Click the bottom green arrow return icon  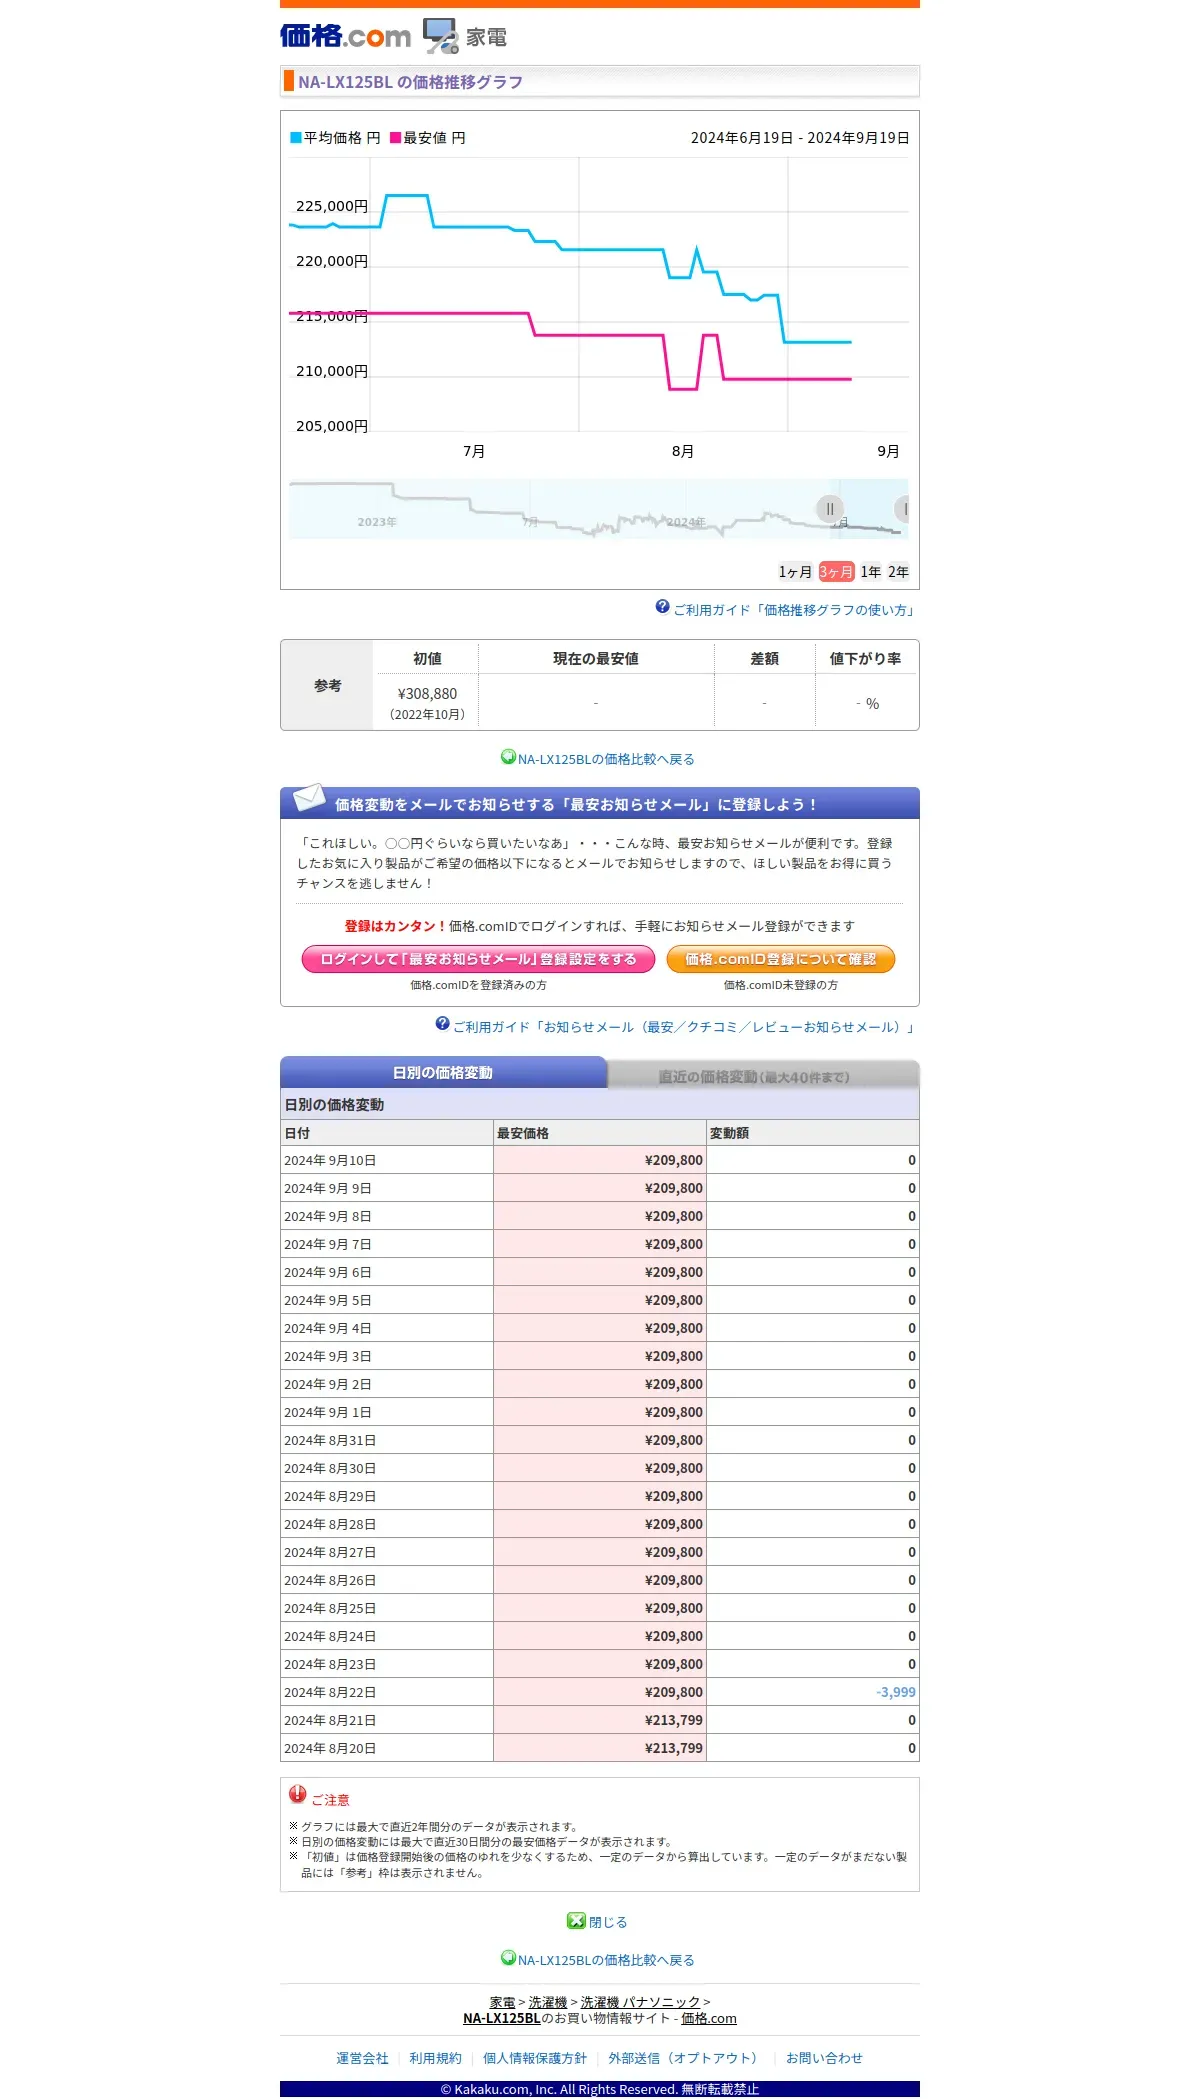(x=508, y=1958)
